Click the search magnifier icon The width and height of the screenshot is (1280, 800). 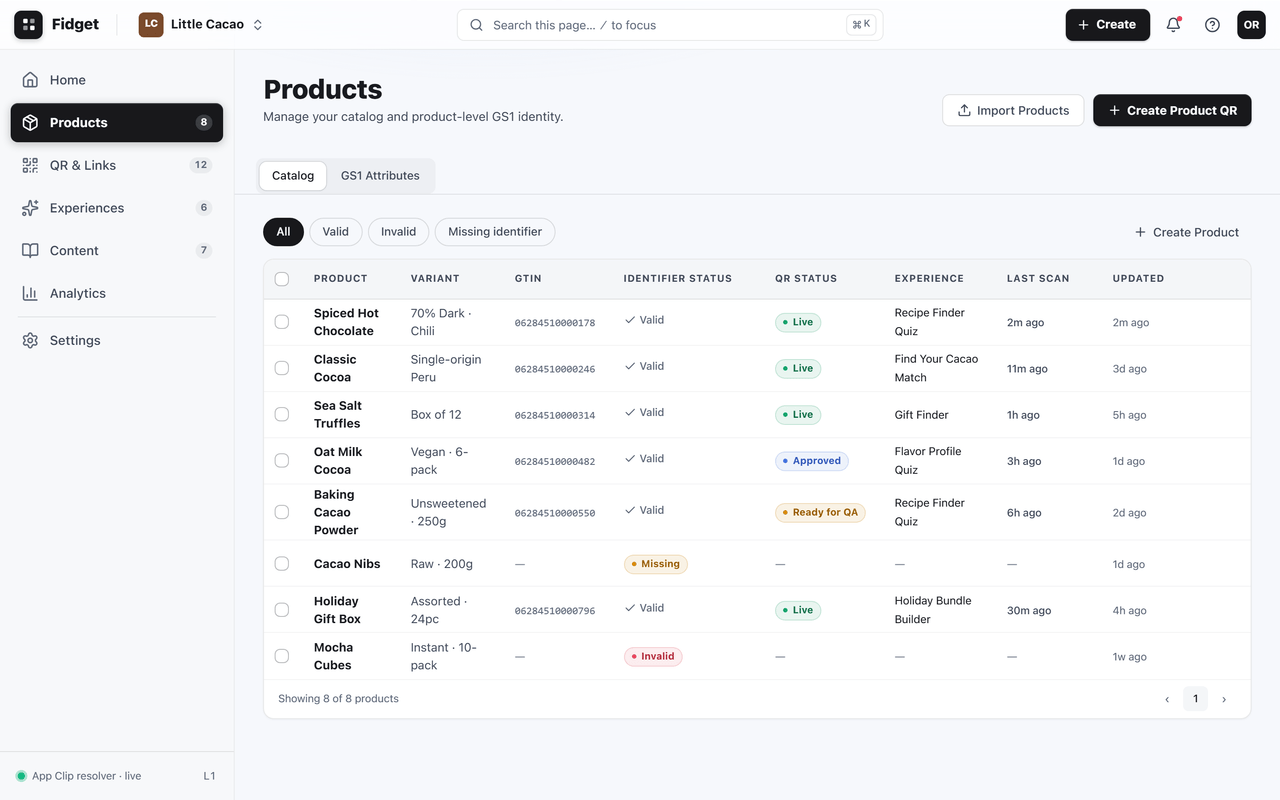coord(476,25)
